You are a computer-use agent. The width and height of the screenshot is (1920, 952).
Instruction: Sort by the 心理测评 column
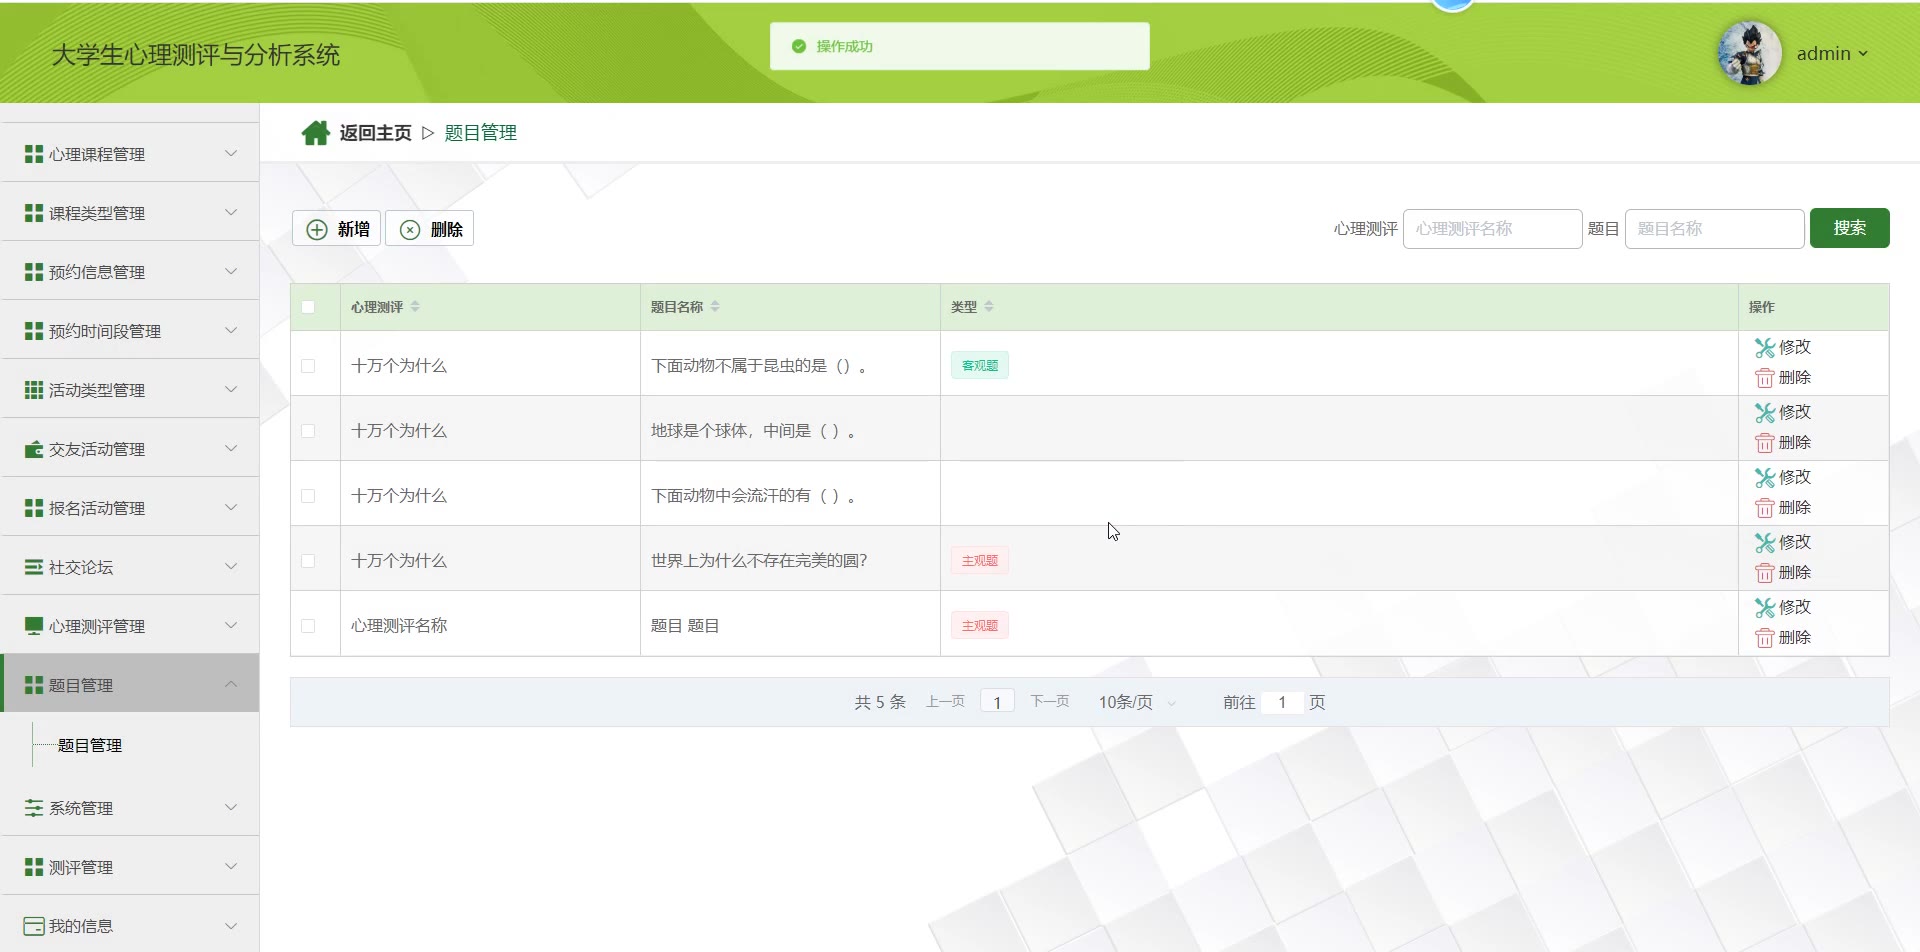point(415,307)
